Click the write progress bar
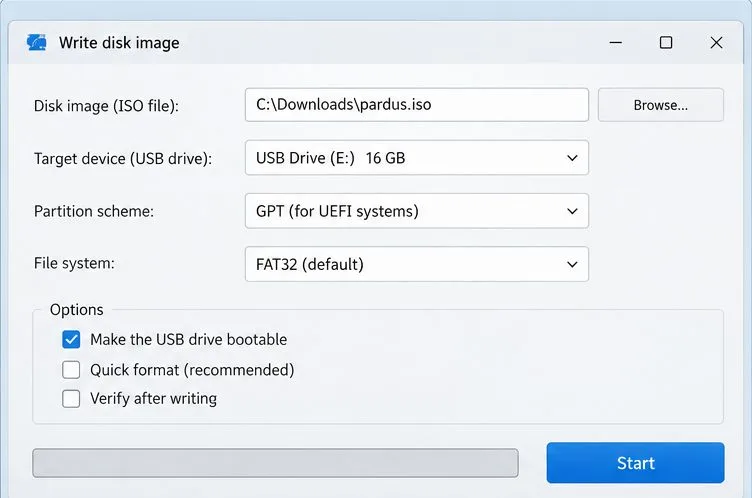 click(x=275, y=463)
